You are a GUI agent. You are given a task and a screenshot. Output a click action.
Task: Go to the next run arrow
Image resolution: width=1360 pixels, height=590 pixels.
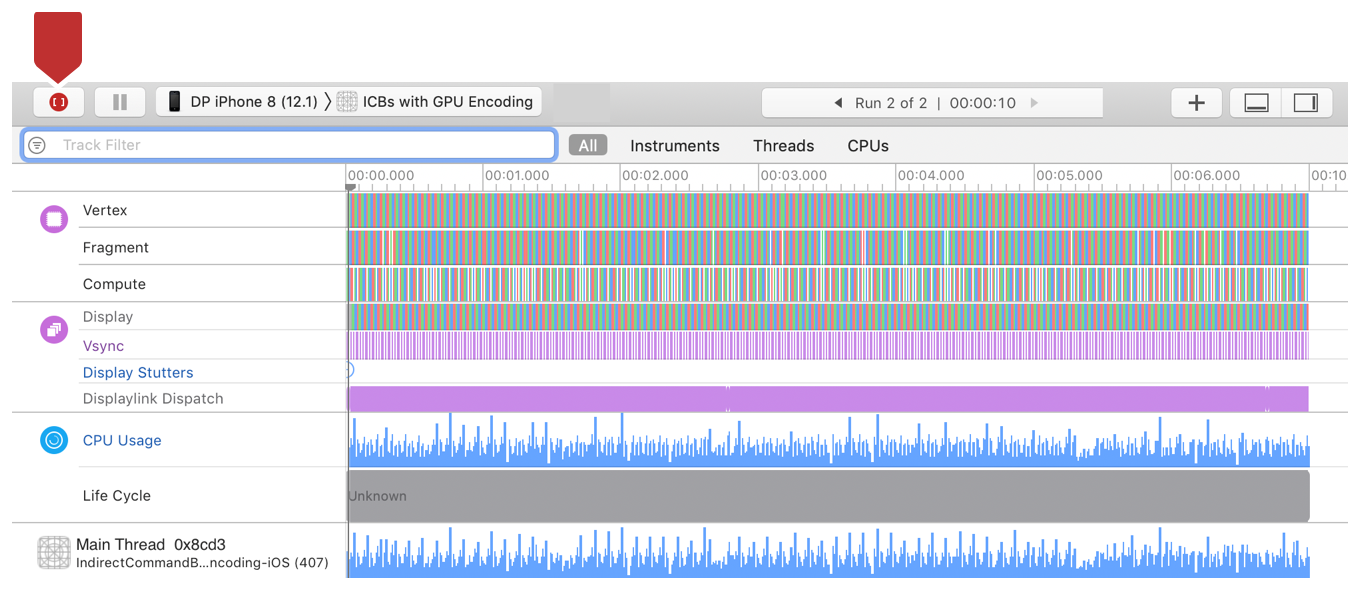point(1034,103)
